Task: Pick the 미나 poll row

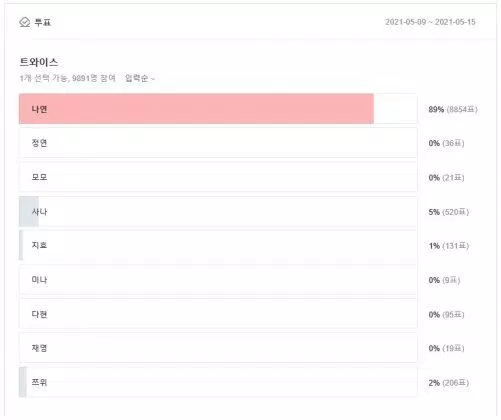Action: (x=218, y=280)
